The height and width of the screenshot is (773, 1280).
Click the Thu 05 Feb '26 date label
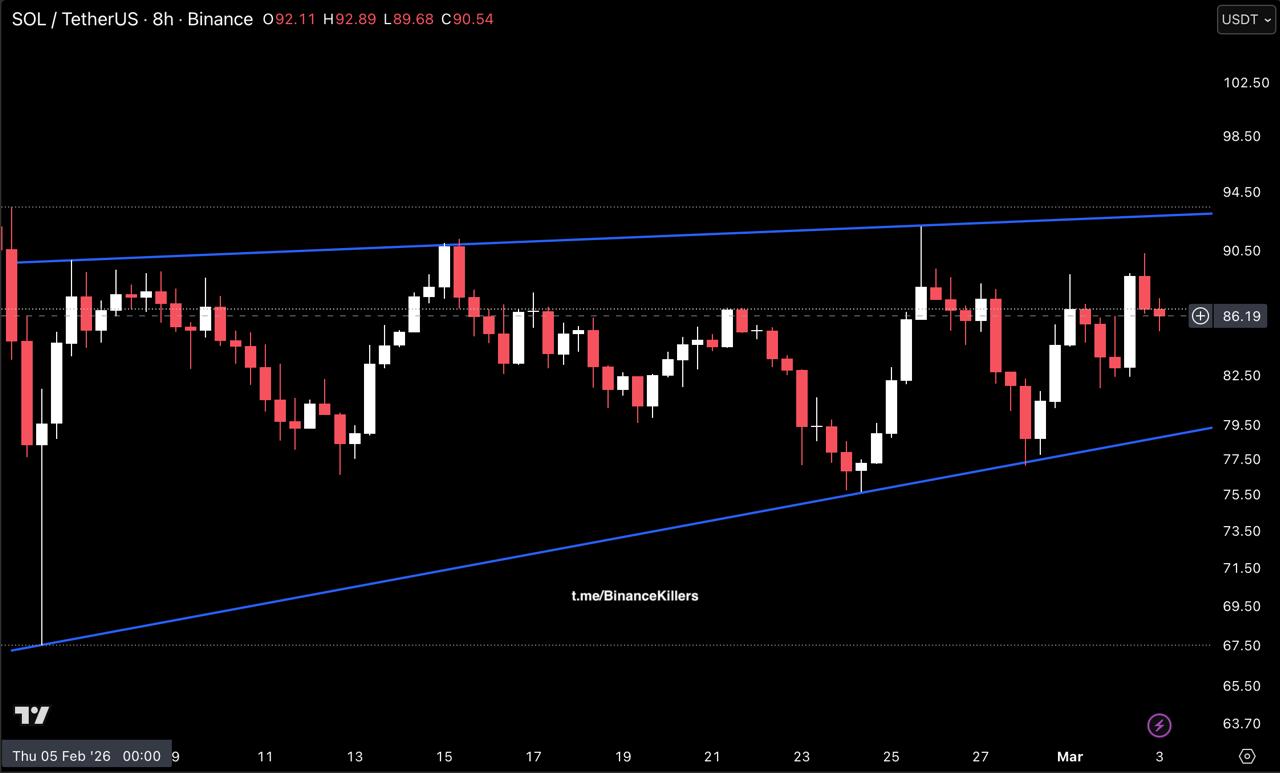(86, 756)
